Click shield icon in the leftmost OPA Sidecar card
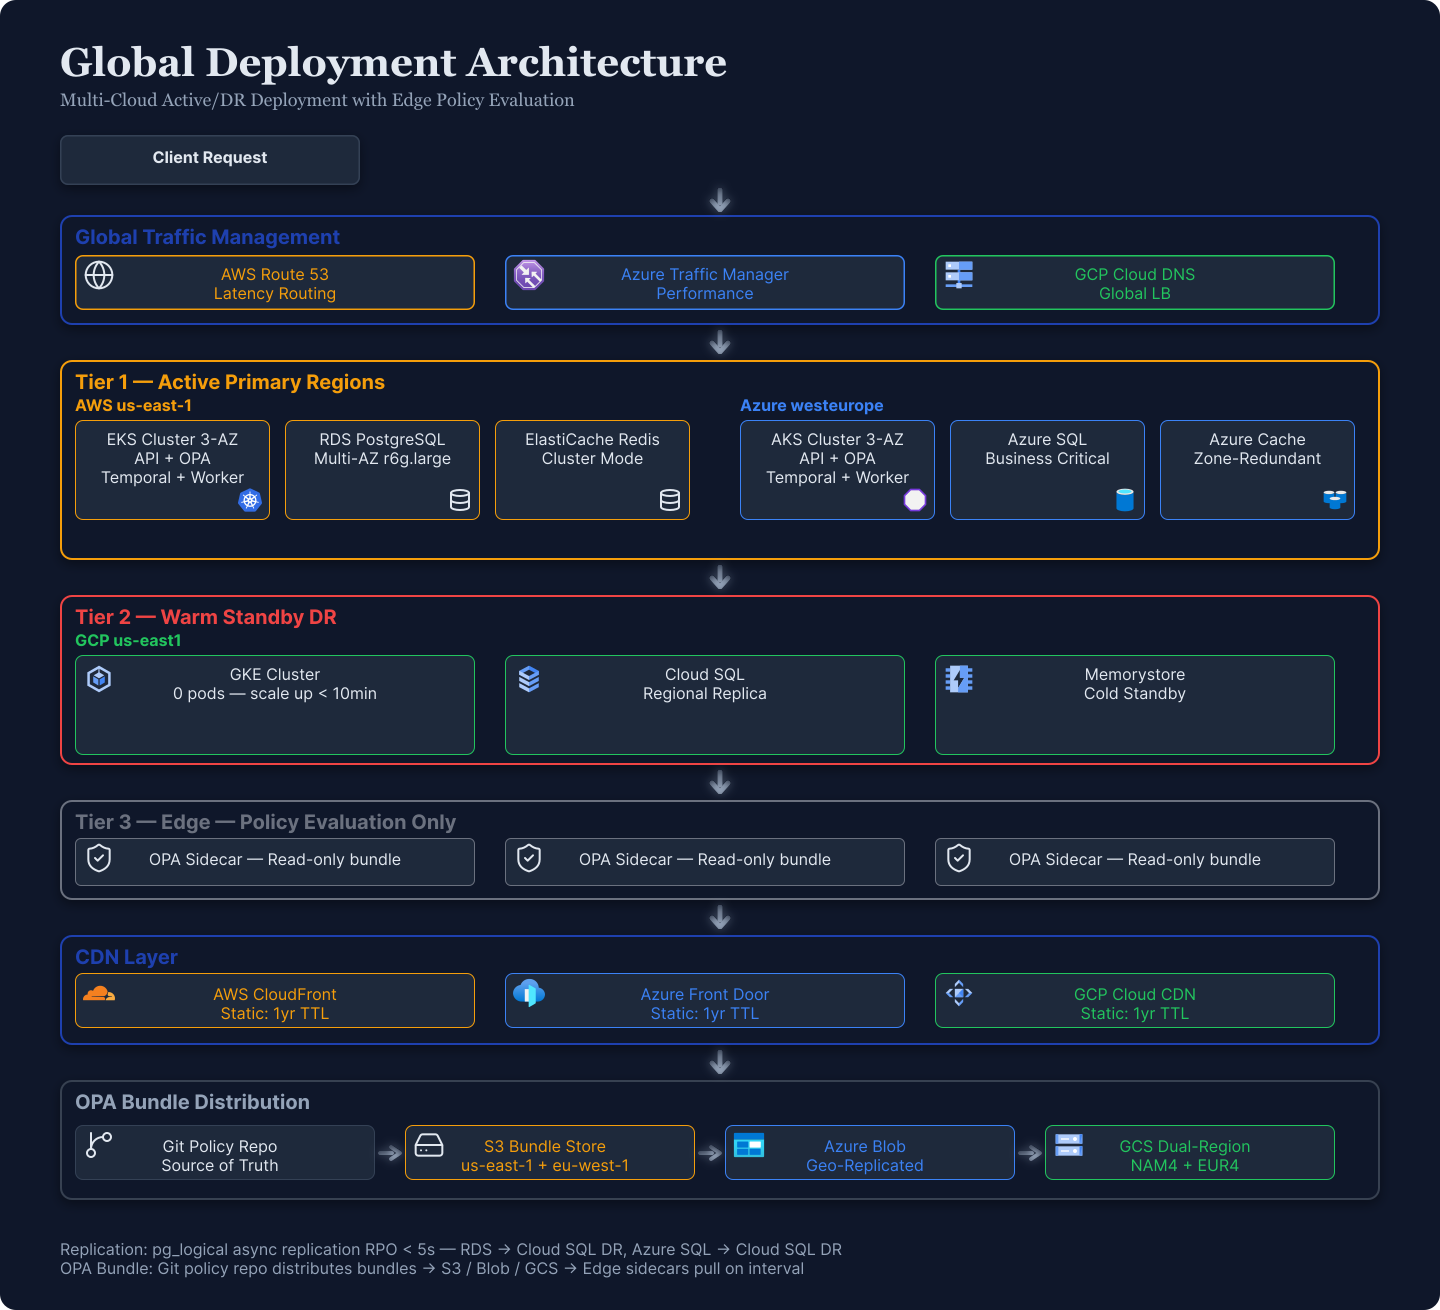The height and width of the screenshot is (1310, 1440). click(x=99, y=858)
